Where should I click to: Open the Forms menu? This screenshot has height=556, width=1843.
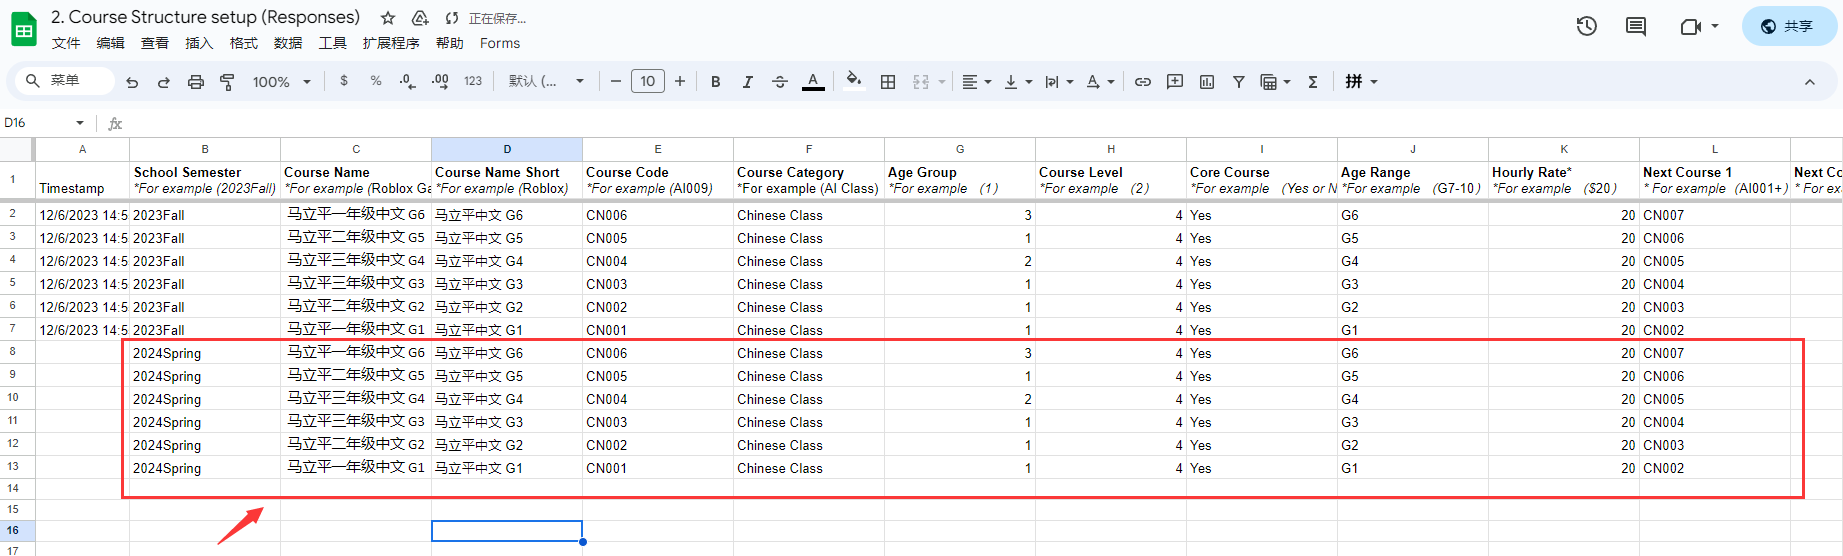point(499,43)
